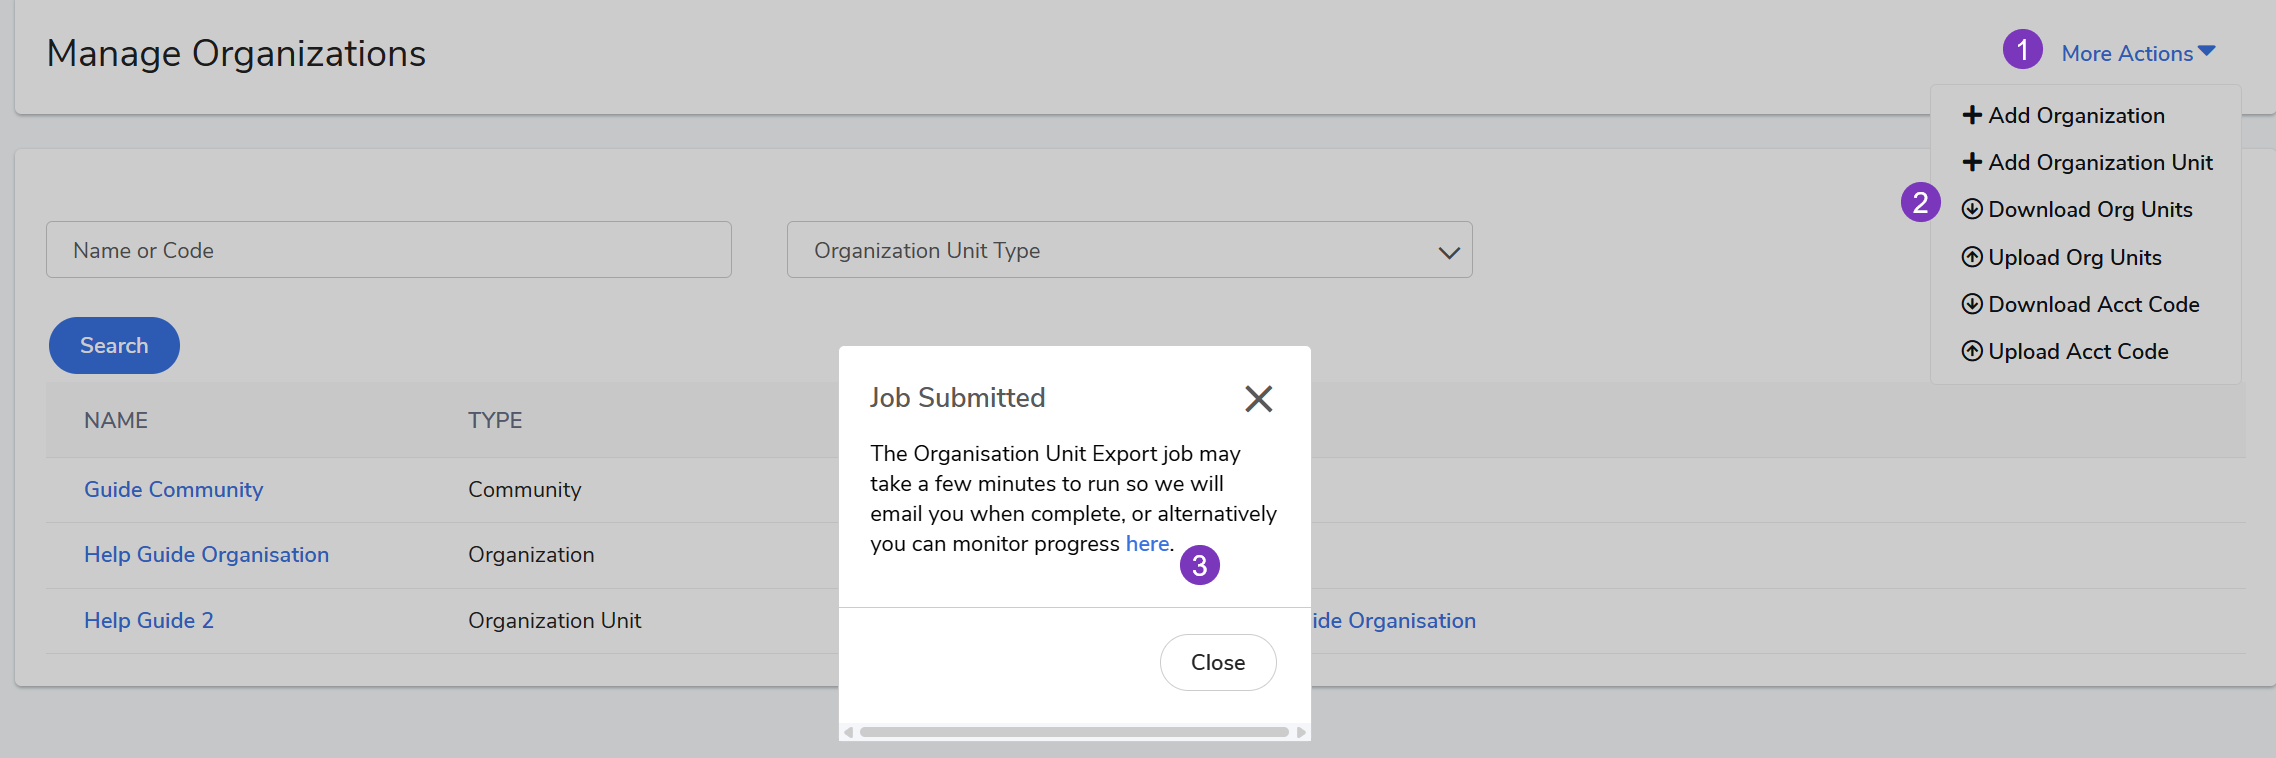This screenshot has width=2276, height=758.
Task: Click the upload icon for Upload Org Units
Action: click(x=1971, y=257)
